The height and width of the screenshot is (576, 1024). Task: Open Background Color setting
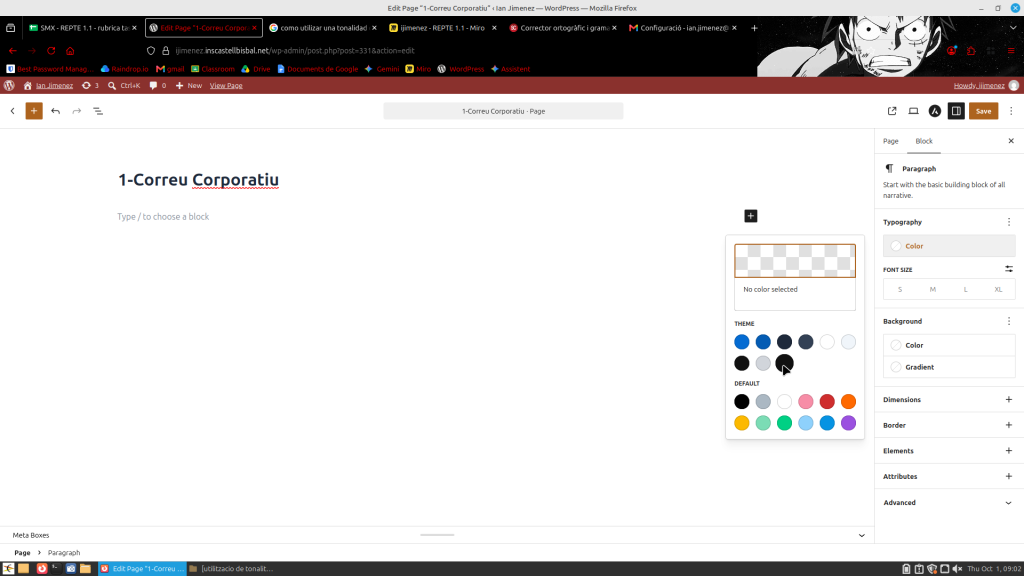tap(949, 345)
